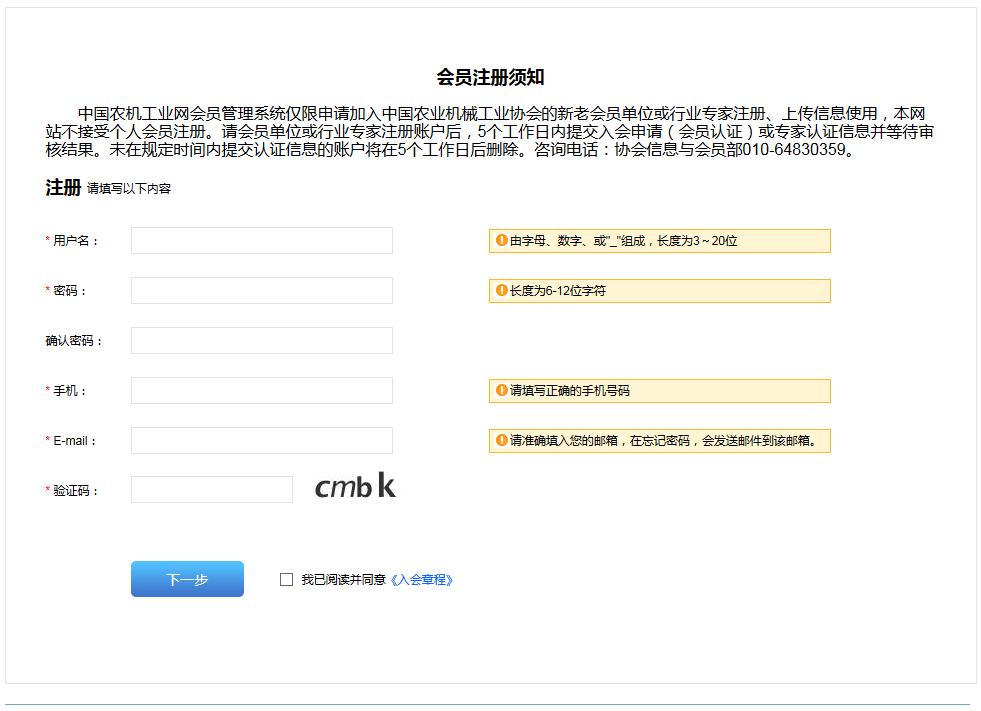Refresh the cmbk captcha image

355,487
